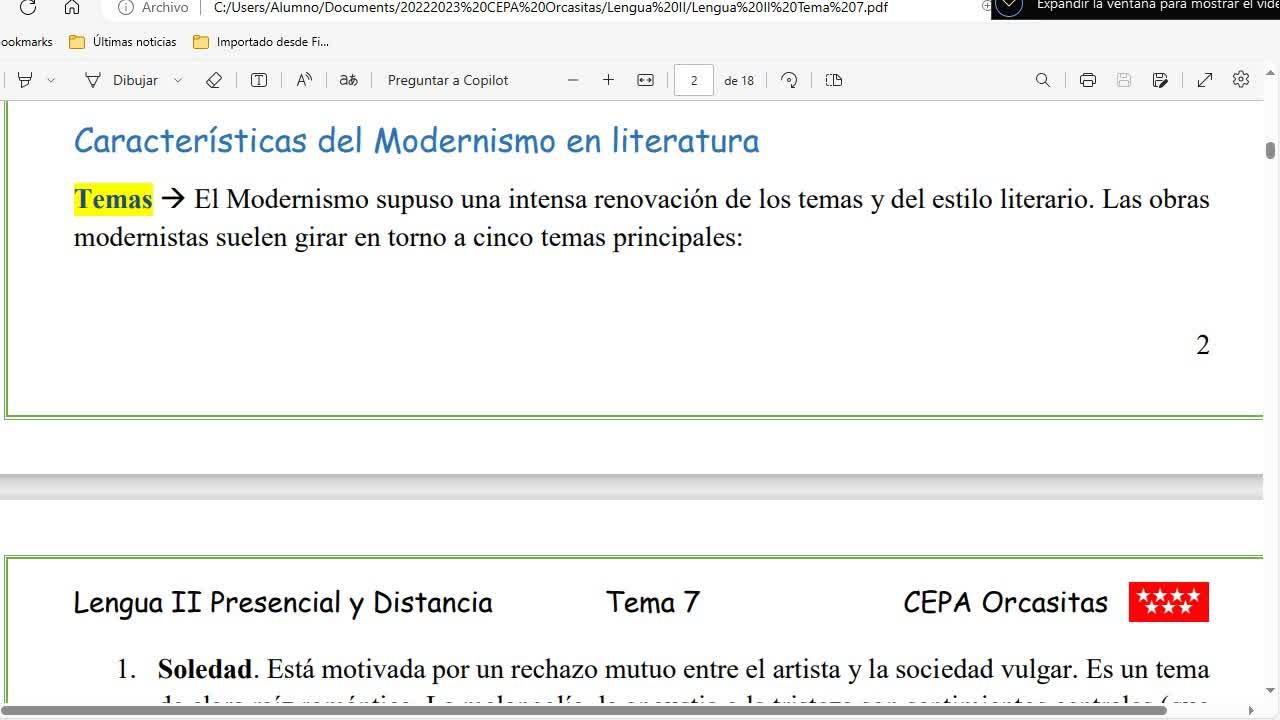Click the bookmarks bar label at left edge

(26, 42)
